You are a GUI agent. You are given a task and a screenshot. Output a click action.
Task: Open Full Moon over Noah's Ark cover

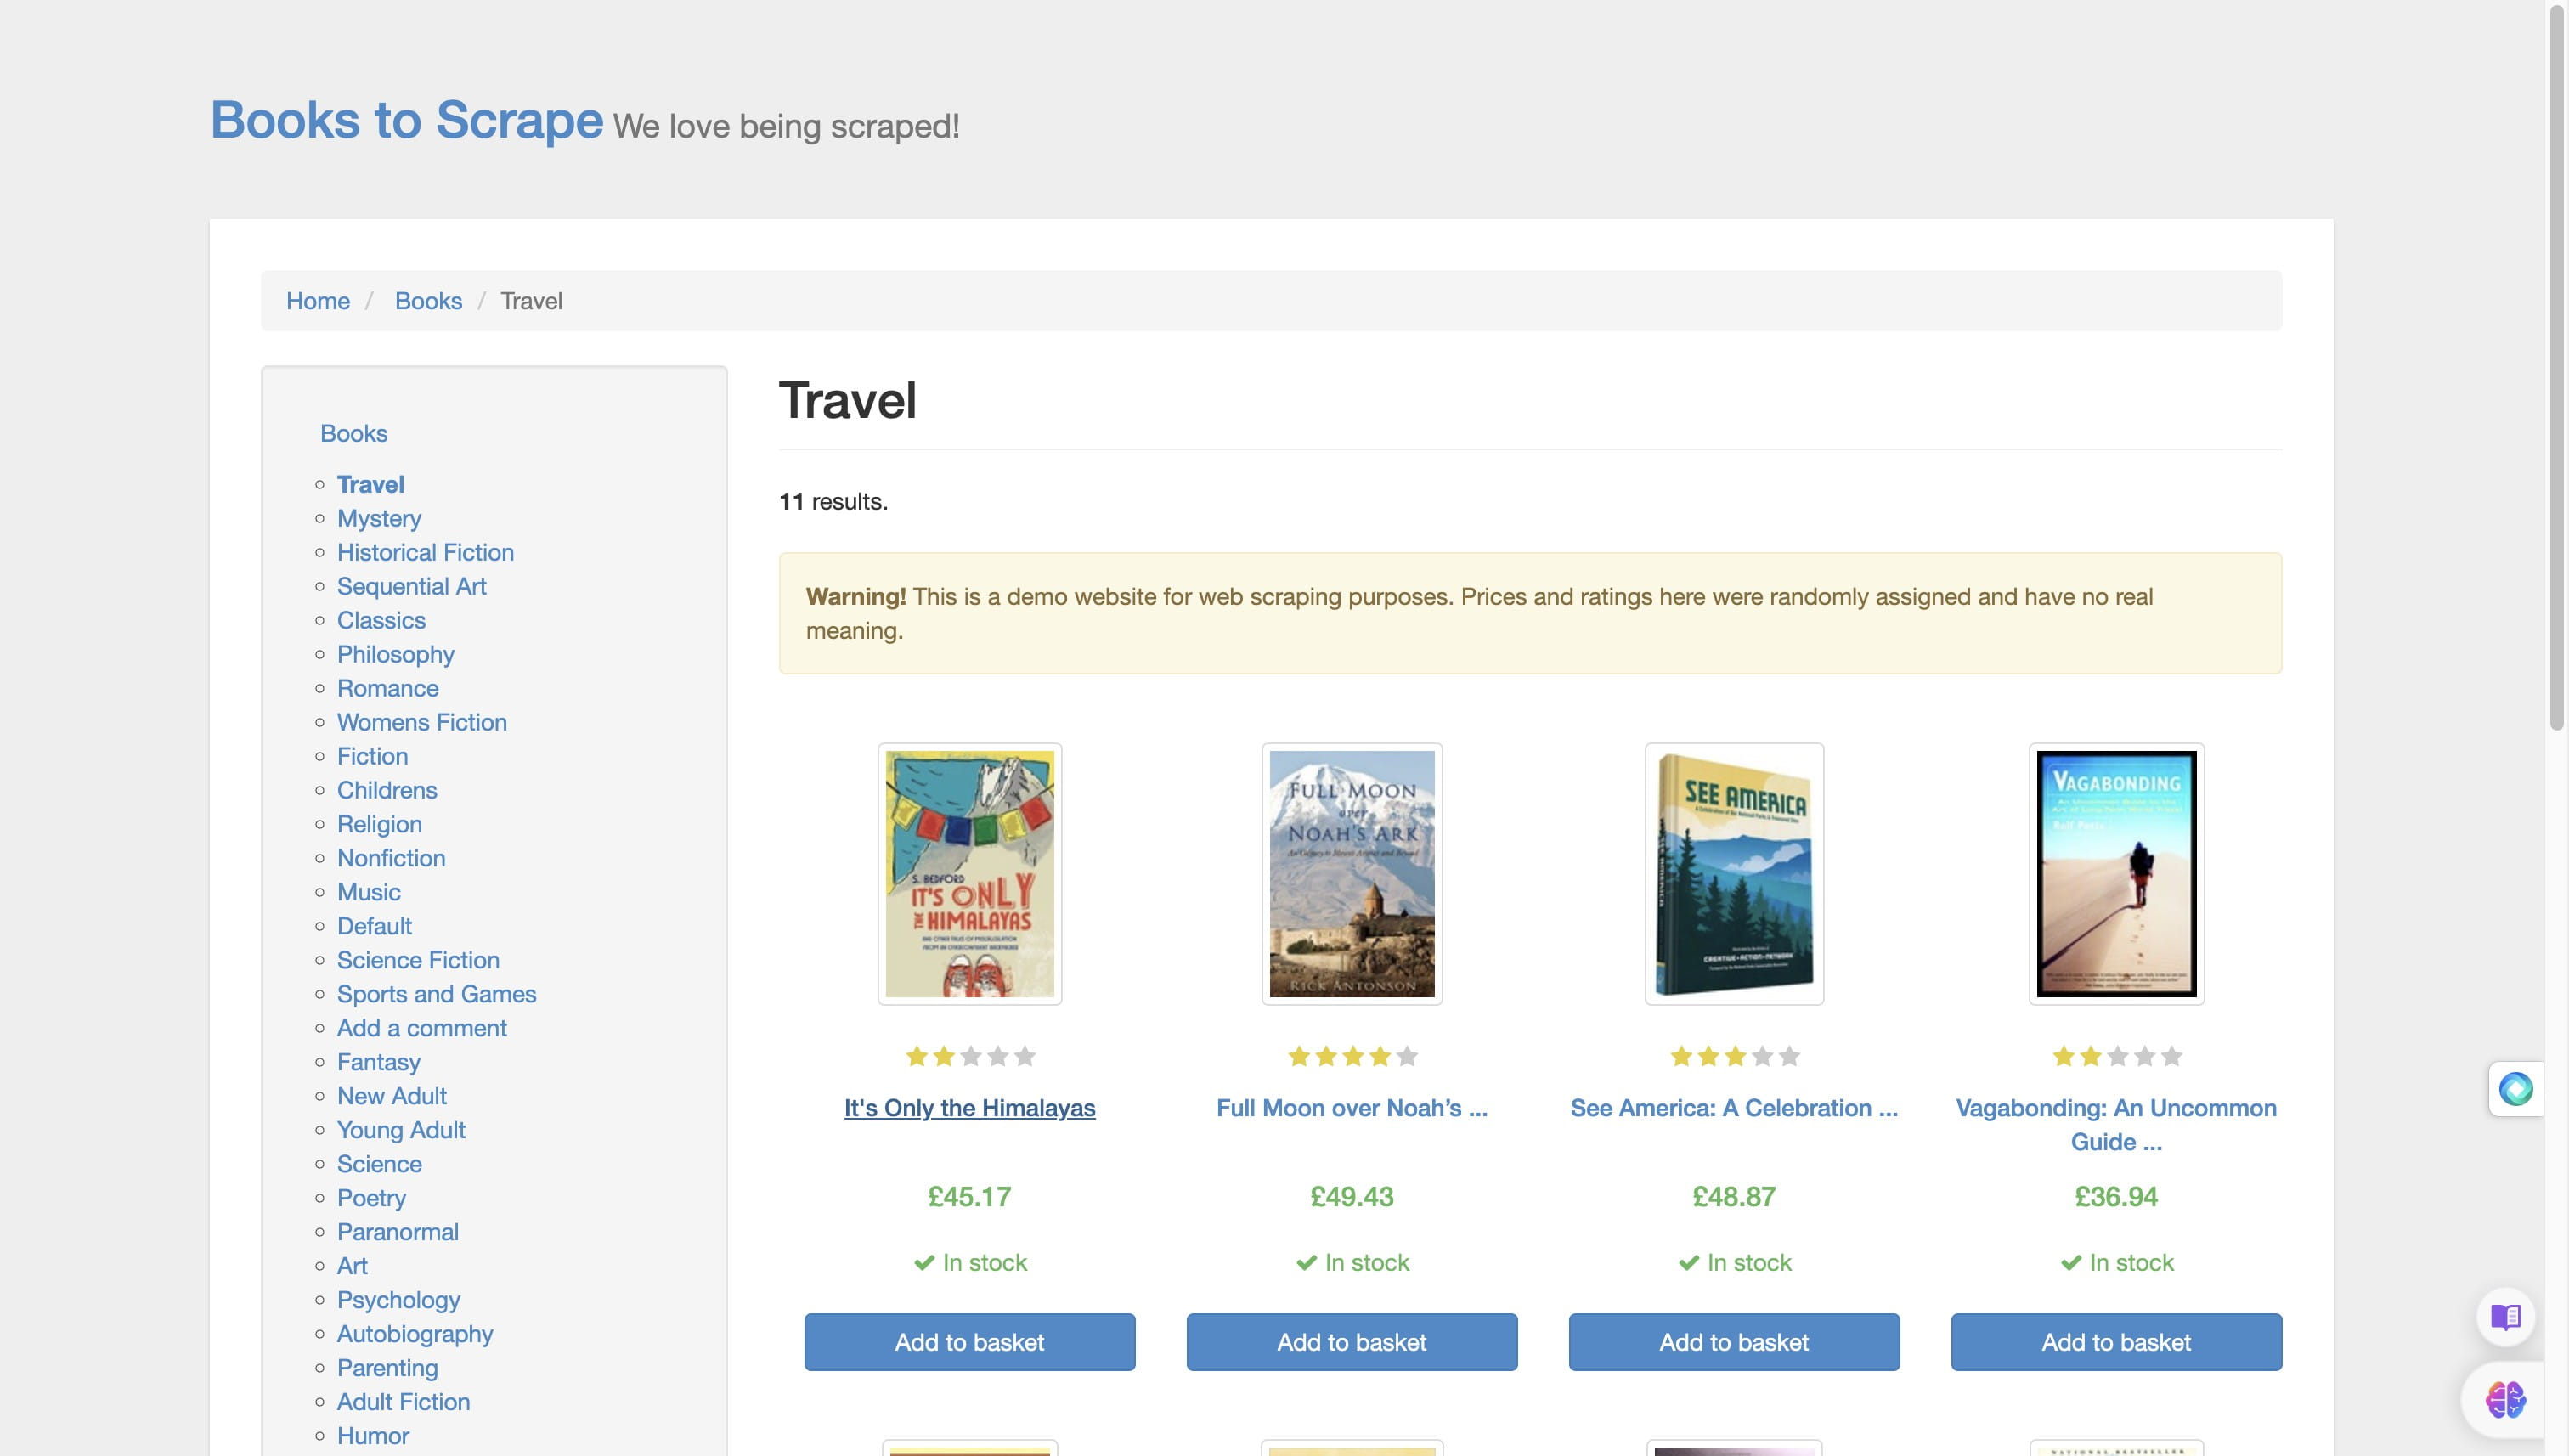click(1352, 874)
